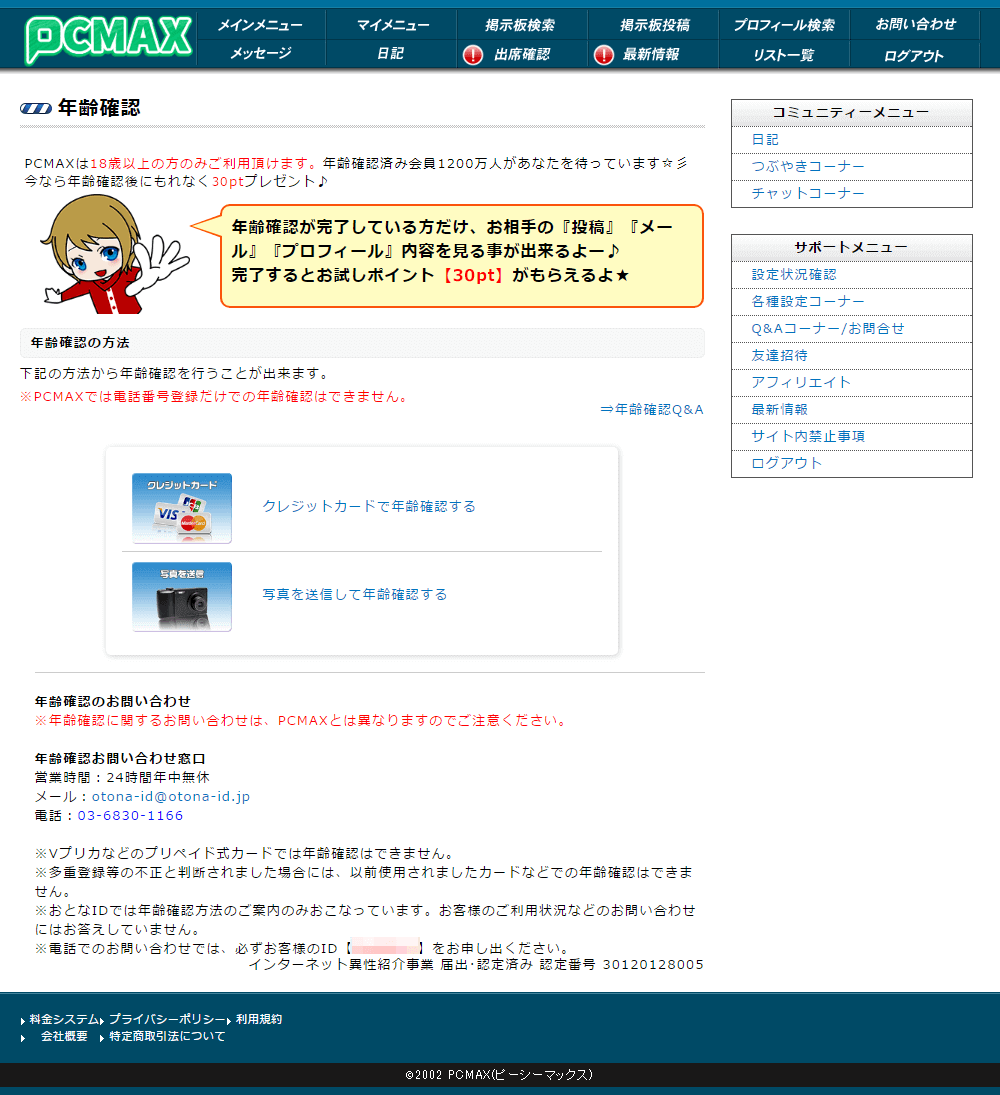Click the コミュニティーメニュー sidebar header

(x=851, y=113)
